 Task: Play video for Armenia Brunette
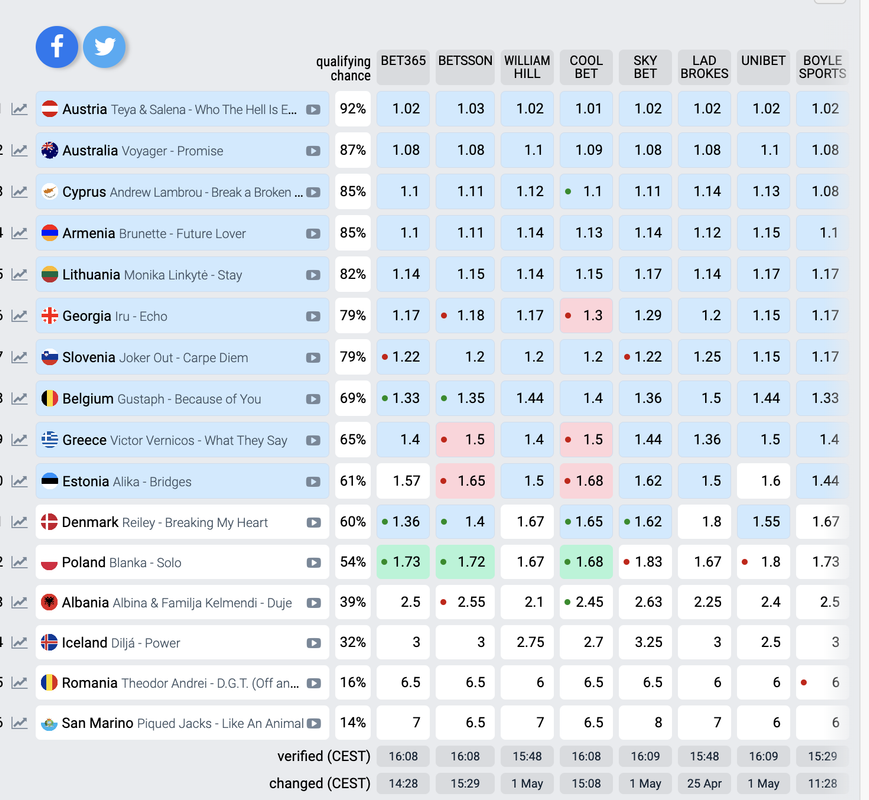point(313,233)
